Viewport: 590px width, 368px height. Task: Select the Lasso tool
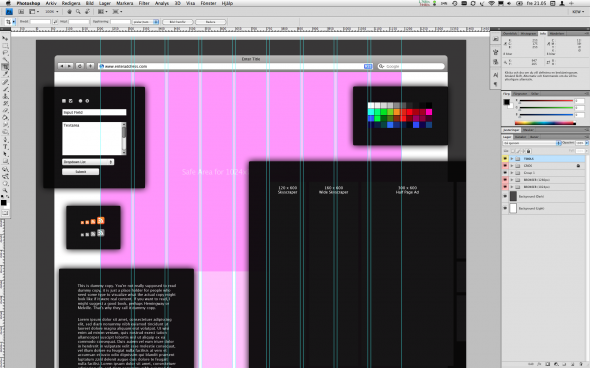(x=5, y=53)
